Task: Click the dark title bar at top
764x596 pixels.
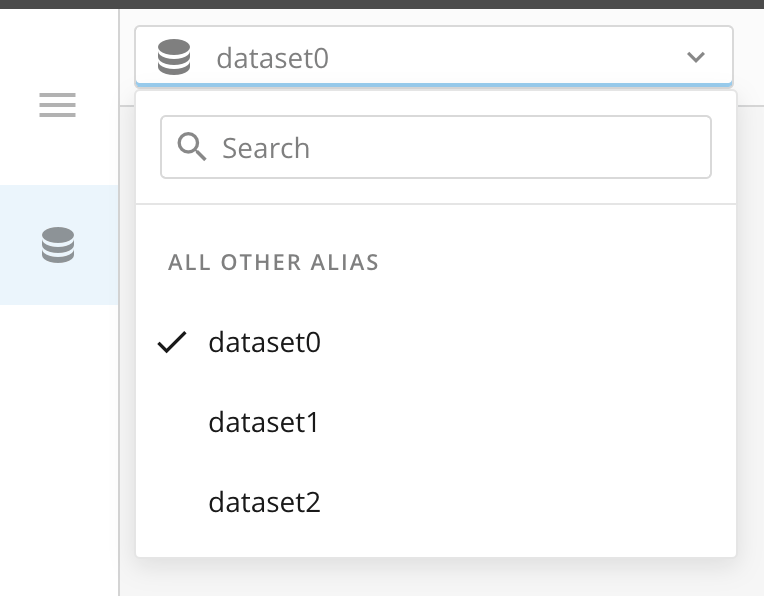Action: [x=382, y=4]
